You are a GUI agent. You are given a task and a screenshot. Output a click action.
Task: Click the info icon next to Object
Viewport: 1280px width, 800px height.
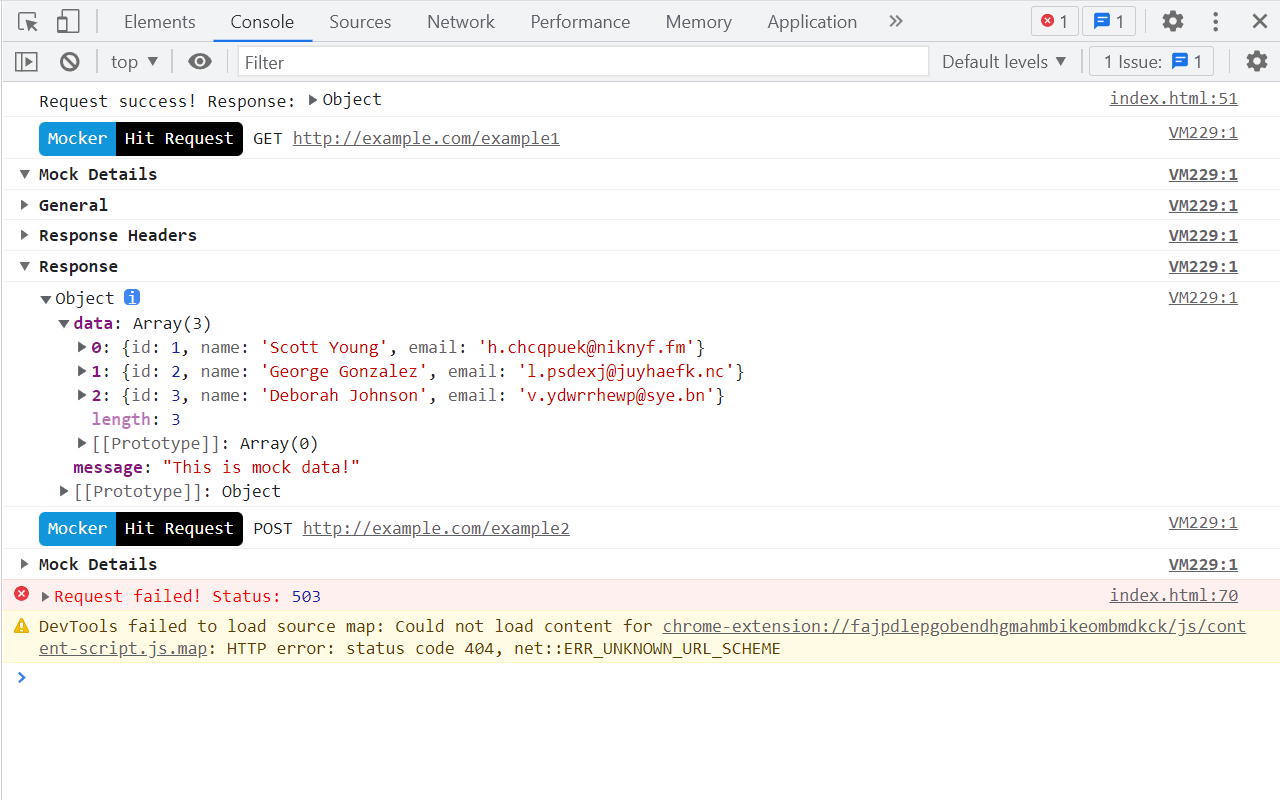coord(131,297)
